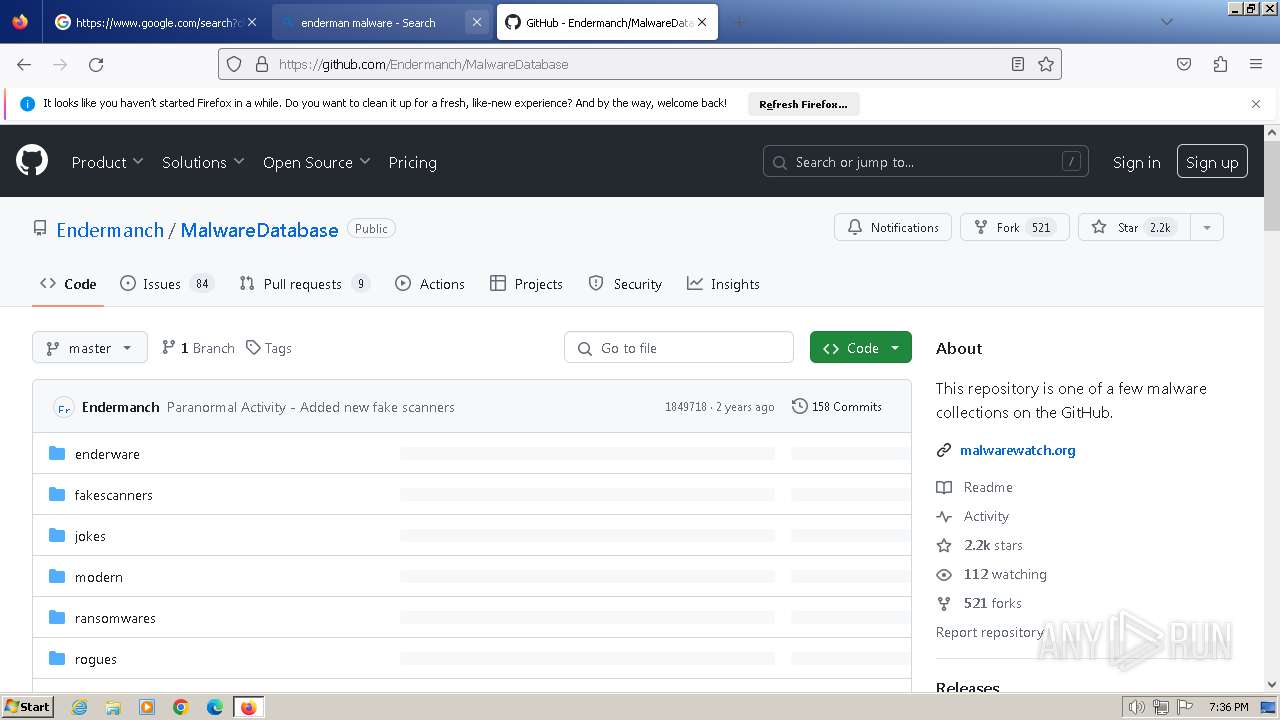The height and width of the screenshot is (720, 1280).
Task: Switch to the Issues tab
Action: tap(166, 284)
